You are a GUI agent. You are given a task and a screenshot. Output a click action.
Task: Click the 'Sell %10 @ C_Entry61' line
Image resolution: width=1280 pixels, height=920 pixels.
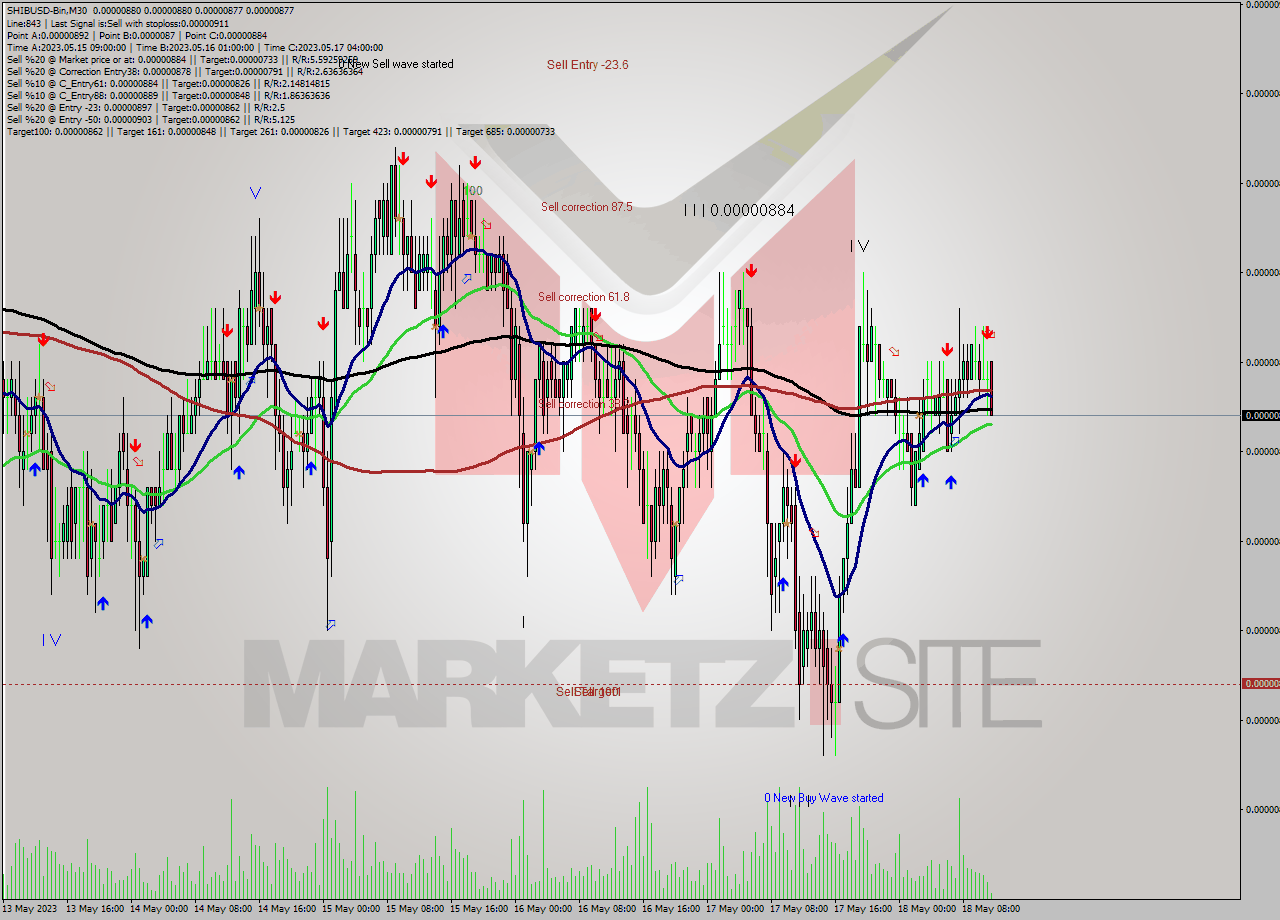(x=168, y=83)
